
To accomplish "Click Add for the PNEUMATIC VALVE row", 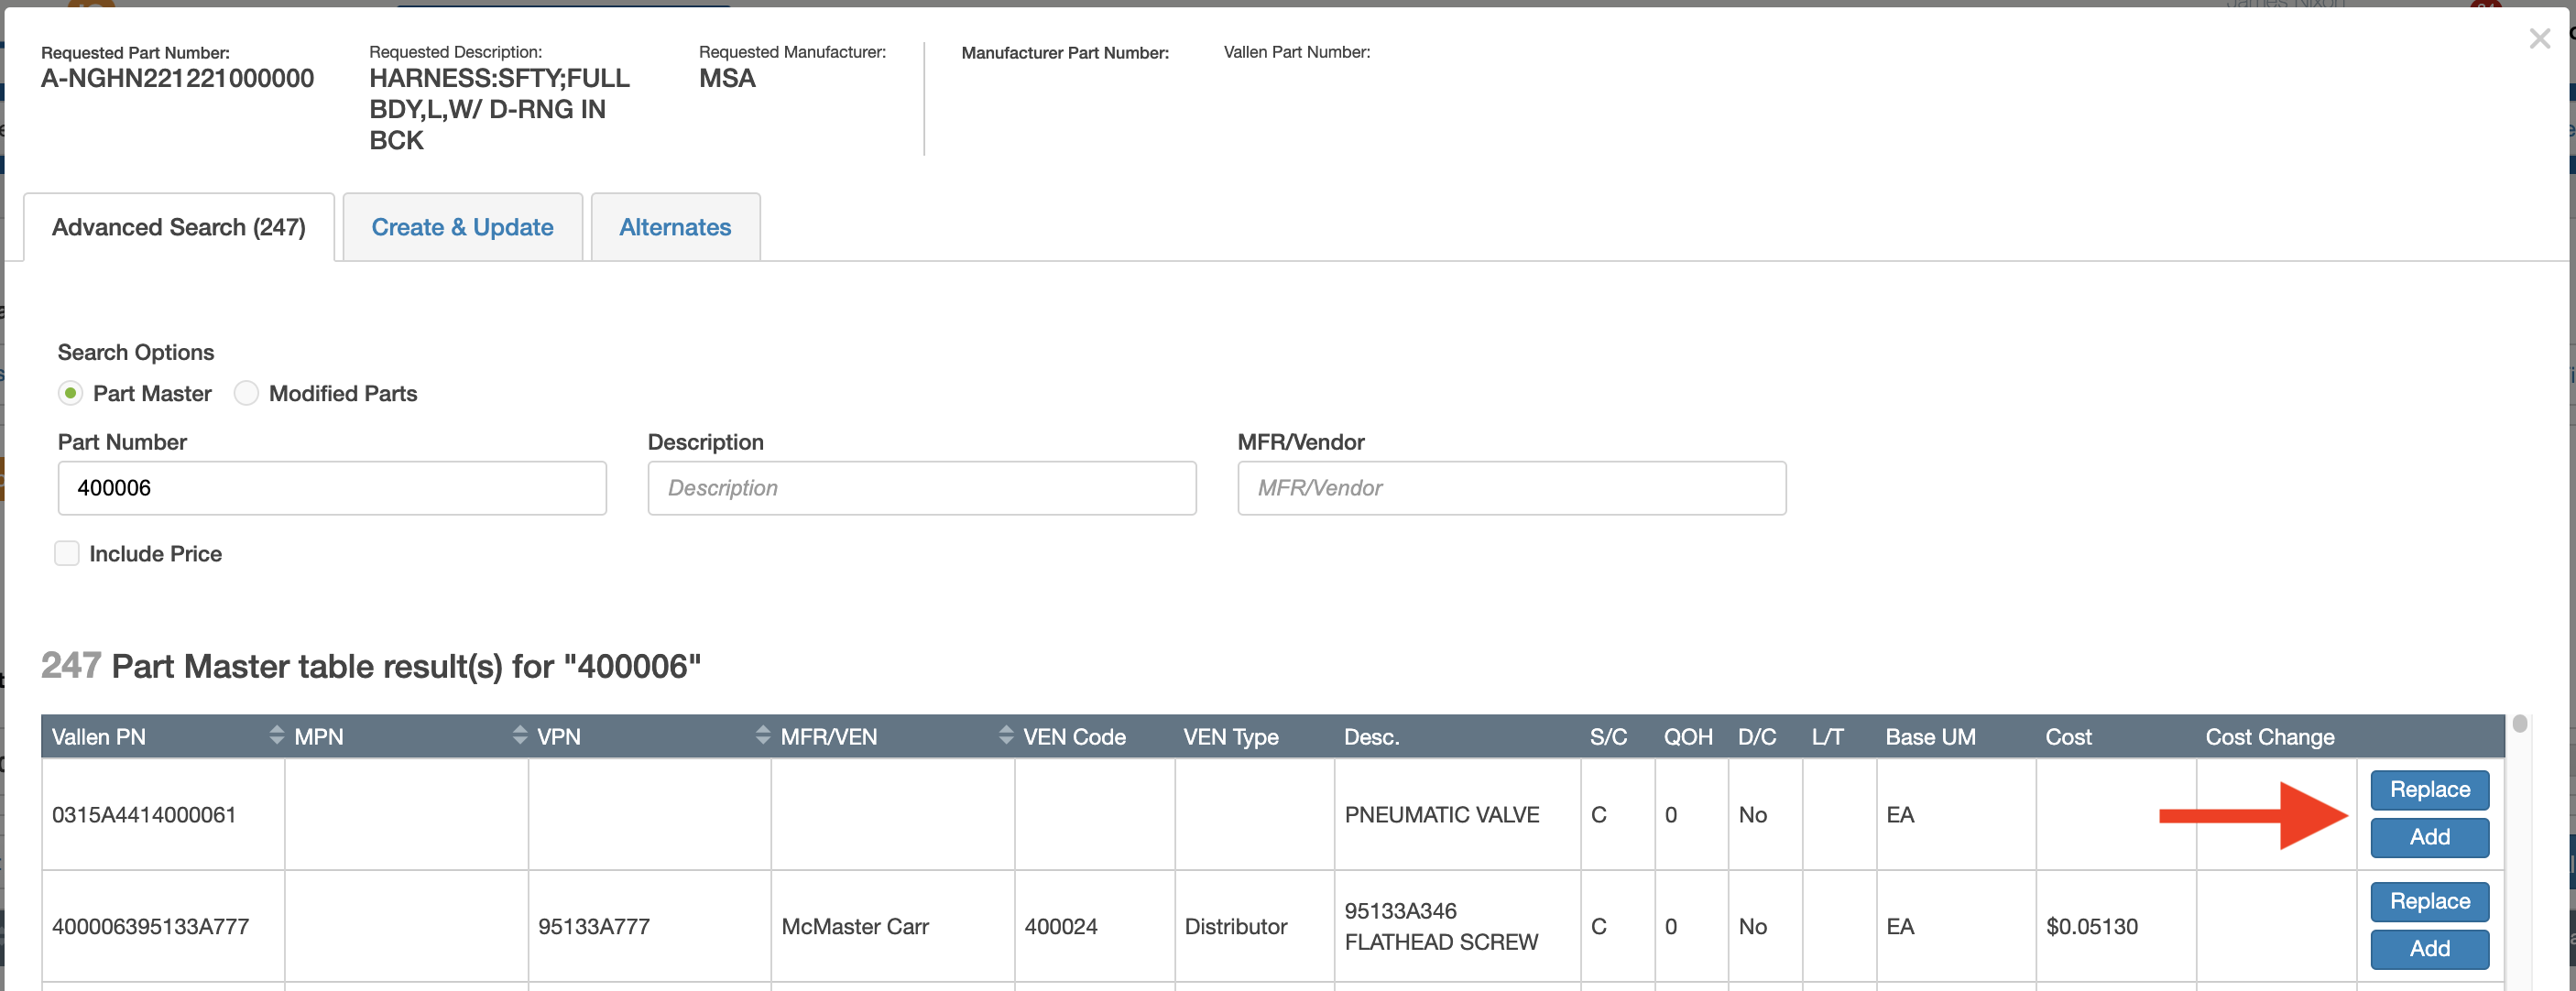I will click(2429, 837).
